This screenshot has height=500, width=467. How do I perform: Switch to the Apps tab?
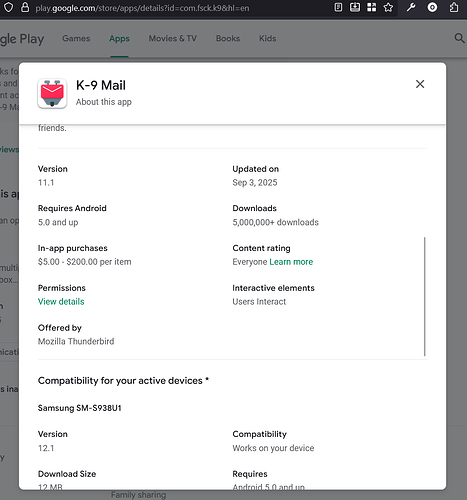119,38
